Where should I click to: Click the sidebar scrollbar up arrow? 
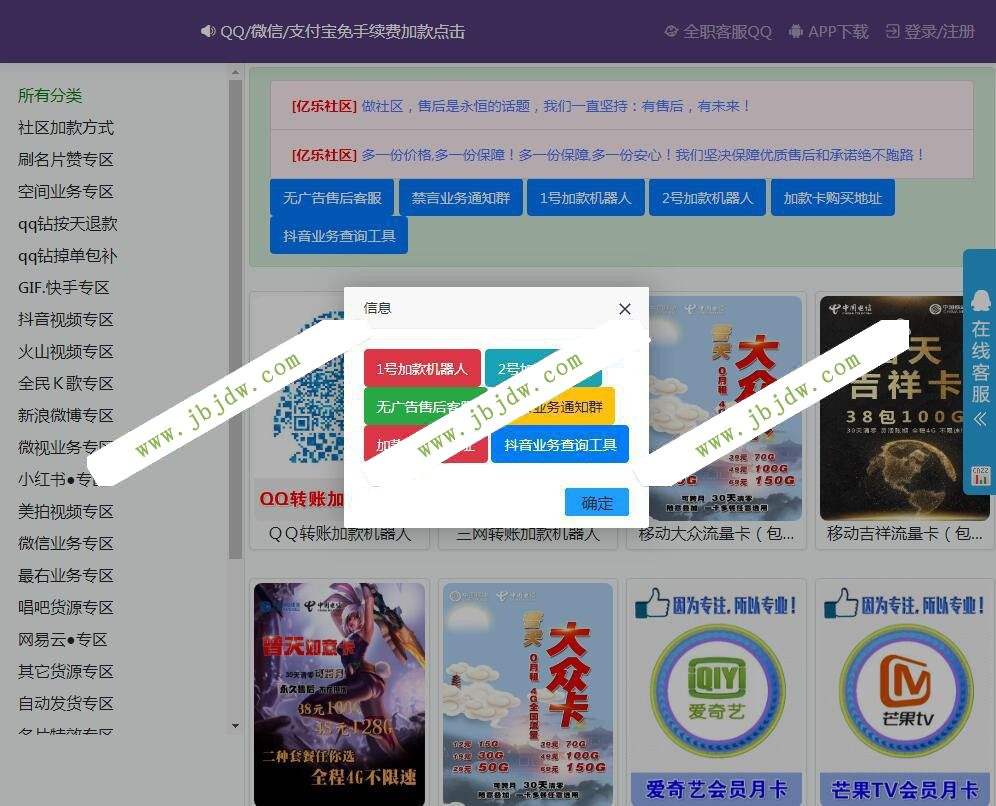pos(236,73)
